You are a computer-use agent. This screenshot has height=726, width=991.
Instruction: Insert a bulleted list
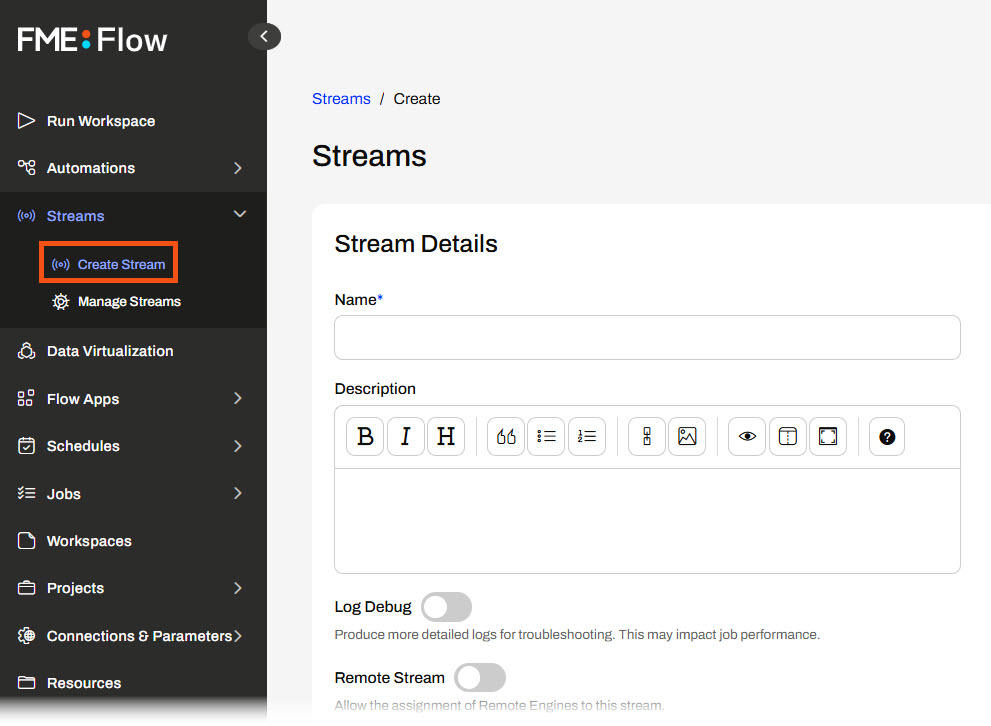coord(546,437)
